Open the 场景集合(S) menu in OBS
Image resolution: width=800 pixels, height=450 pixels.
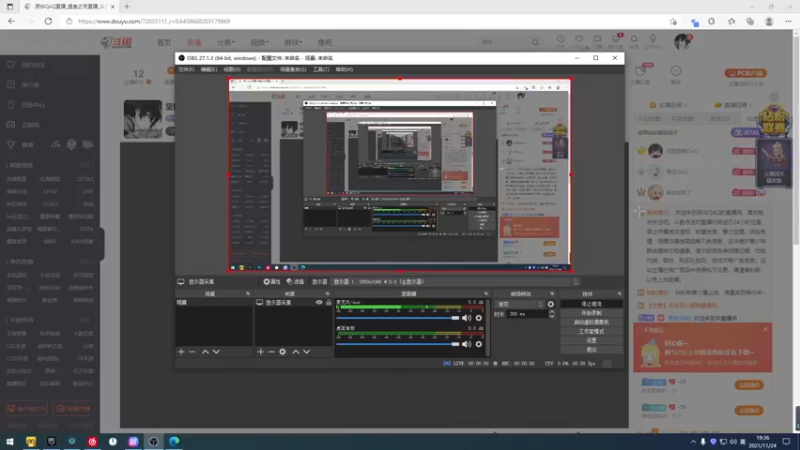(x=293, y=69)
